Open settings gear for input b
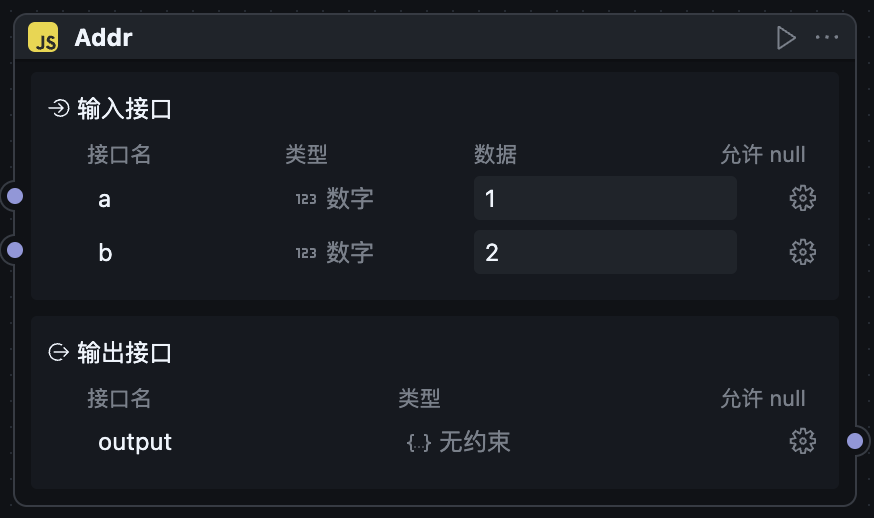The height and width of the screenshot is (518, 874). pos(802,251)
